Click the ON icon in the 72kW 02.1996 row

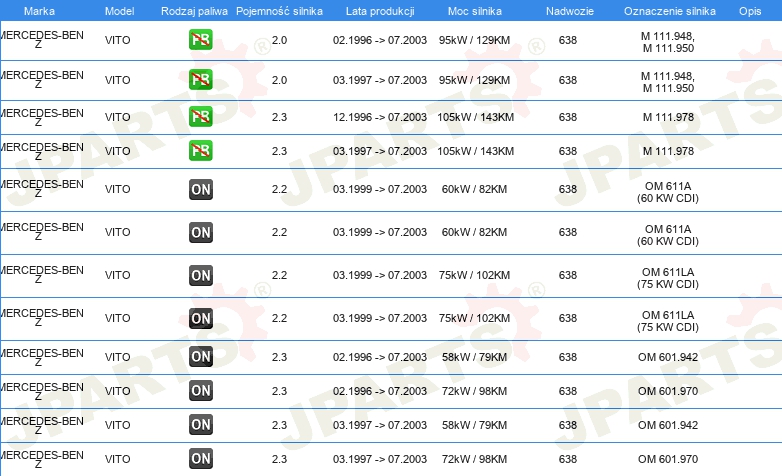(200, 391)
